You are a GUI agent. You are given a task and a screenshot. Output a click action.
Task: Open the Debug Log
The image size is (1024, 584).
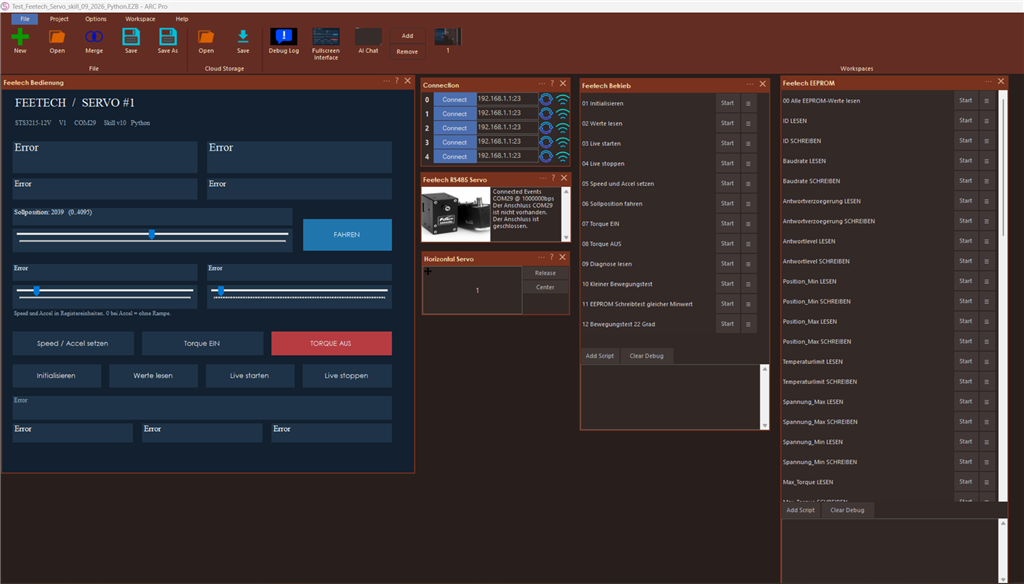coord(283,37)
